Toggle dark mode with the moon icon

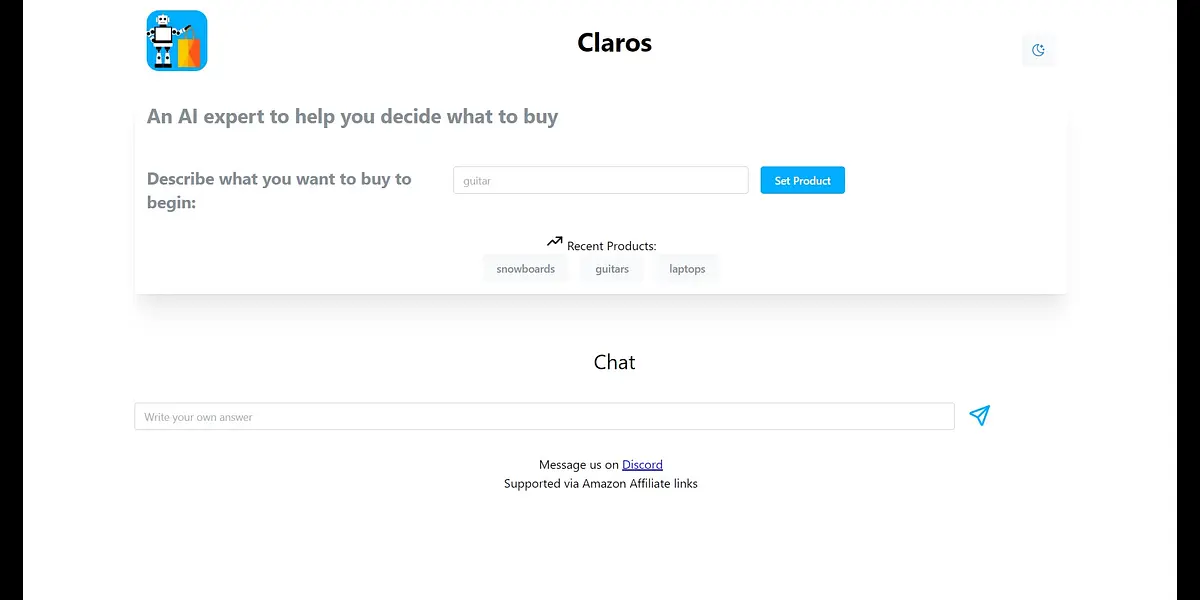[x=1038, y=50]
